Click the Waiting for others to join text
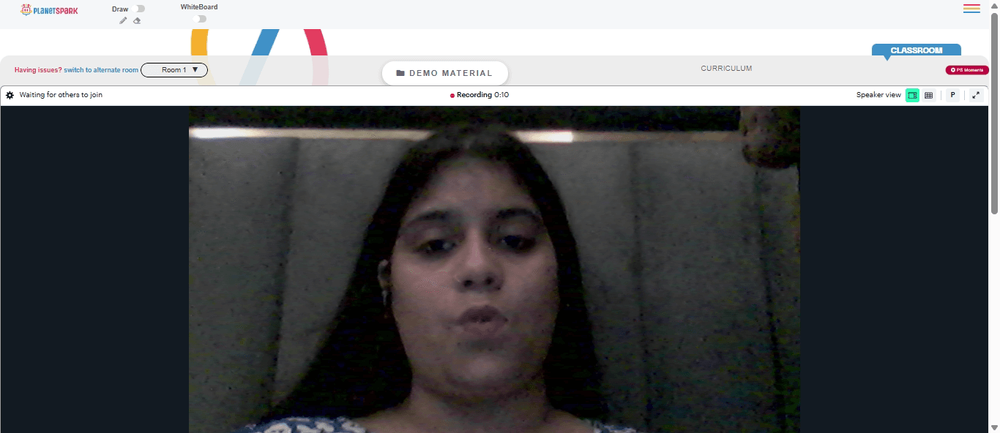1000x433 pixels. pos(61,95)
